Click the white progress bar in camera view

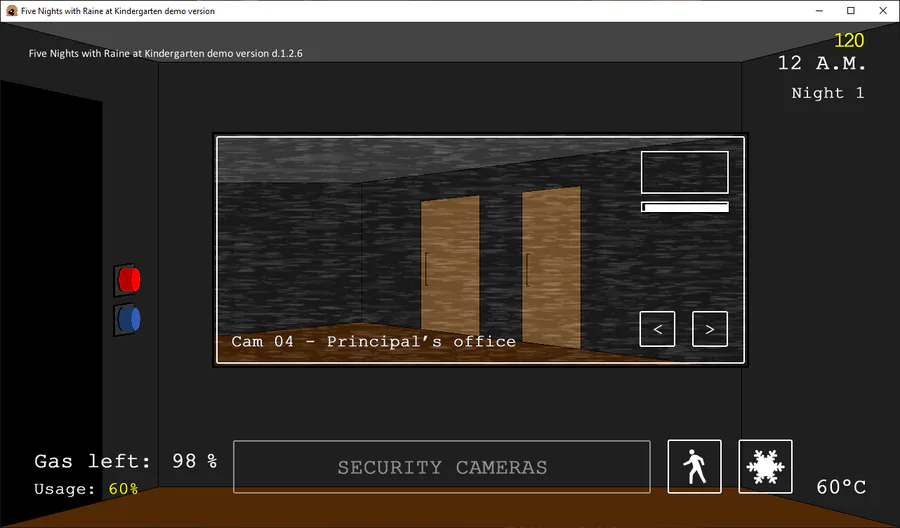click(x=685, y=207)
